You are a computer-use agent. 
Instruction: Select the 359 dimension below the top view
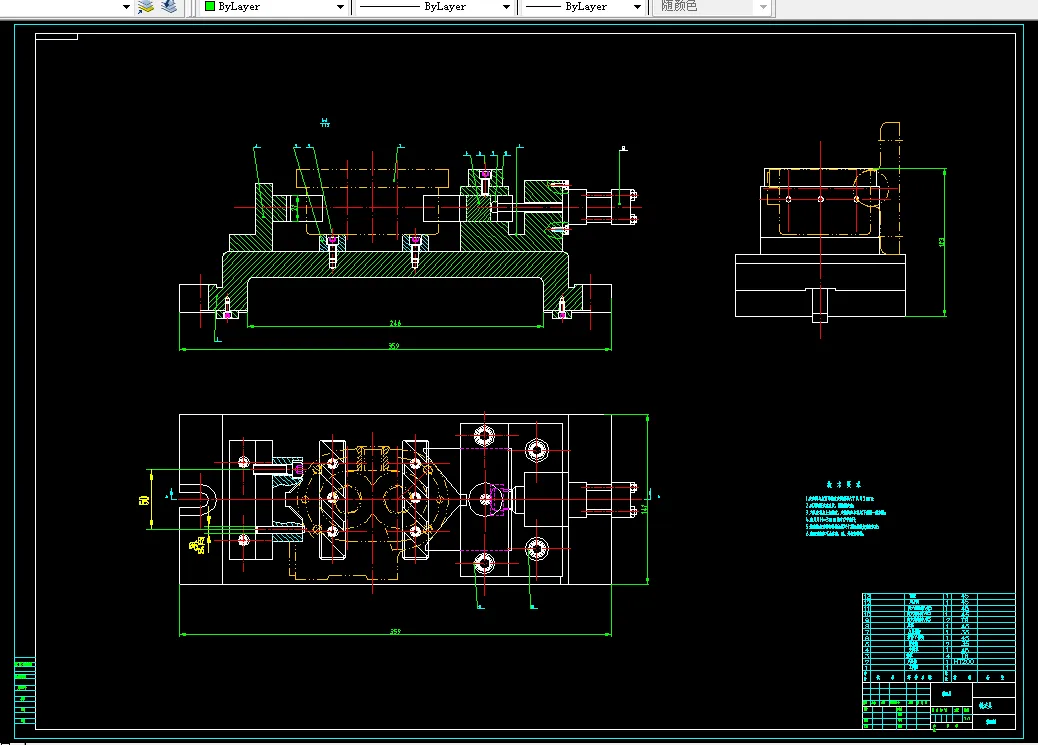(394, 631)
